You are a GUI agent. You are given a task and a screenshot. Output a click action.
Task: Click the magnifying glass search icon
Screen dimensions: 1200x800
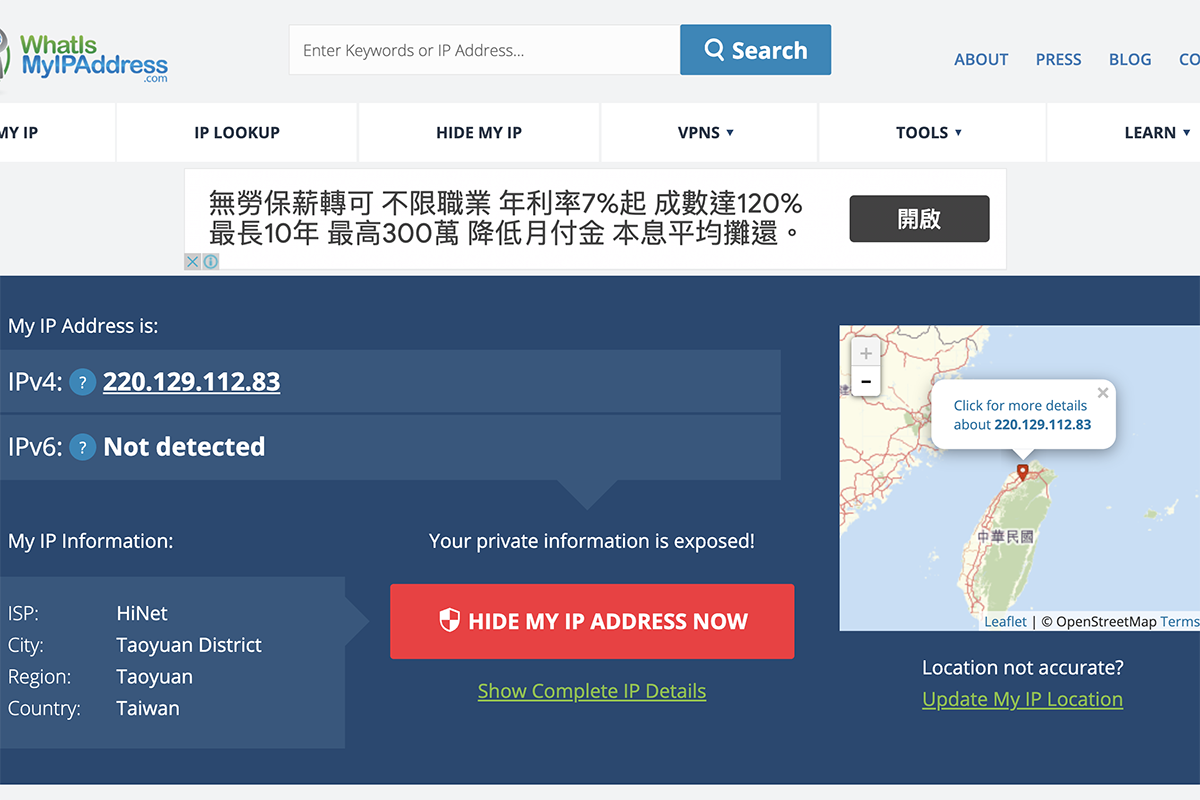pyautogui.click(x=714, y=49)
